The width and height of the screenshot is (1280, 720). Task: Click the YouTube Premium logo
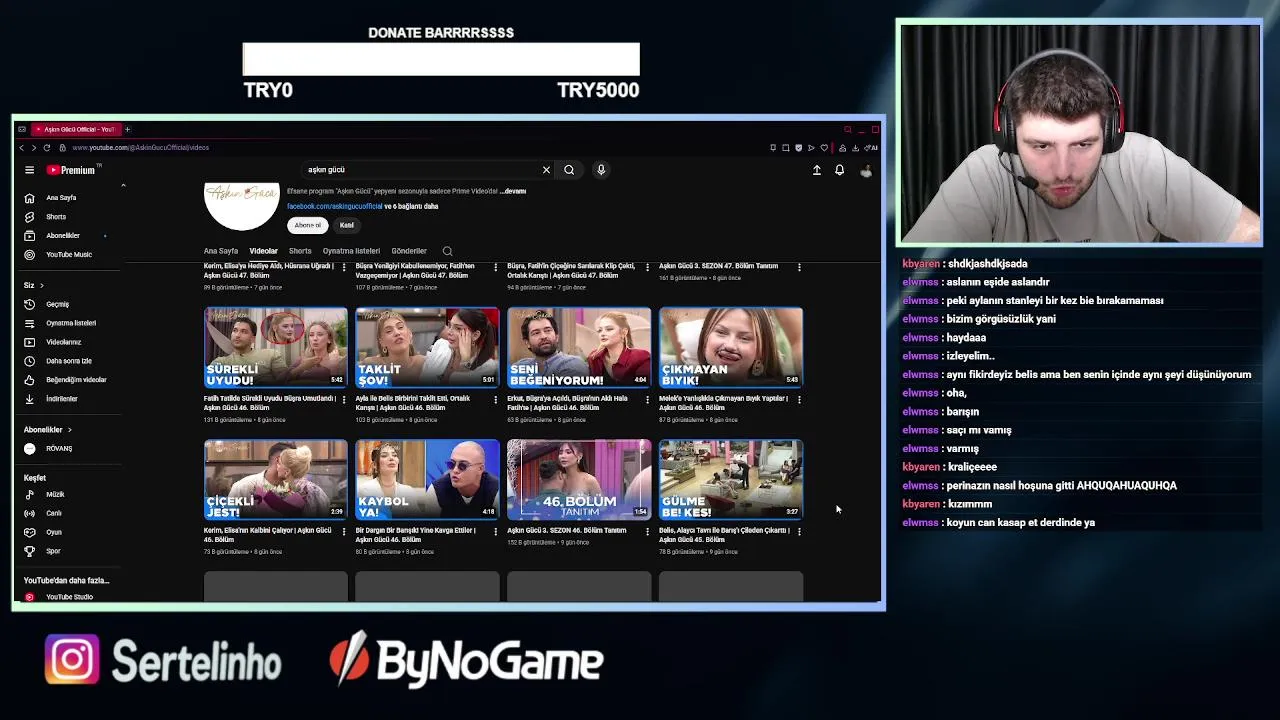pos(71,170)
